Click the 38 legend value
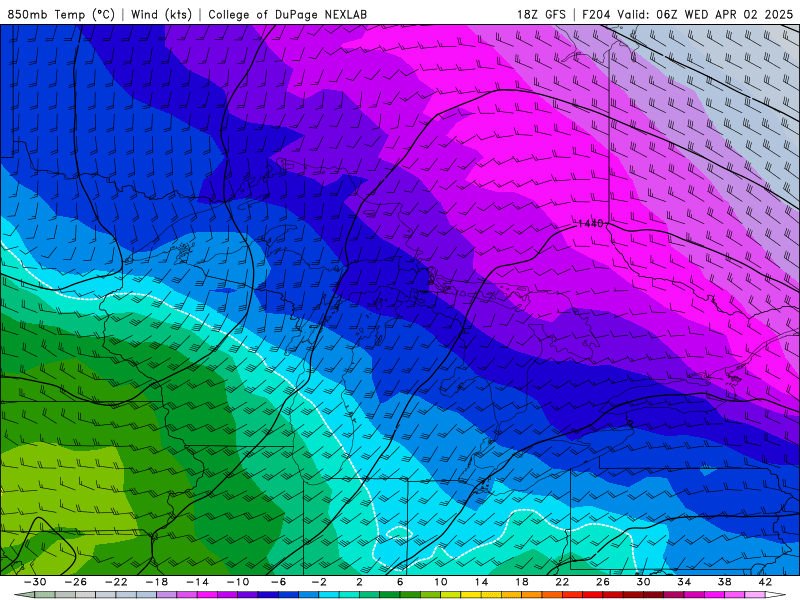 click(724, 582)
